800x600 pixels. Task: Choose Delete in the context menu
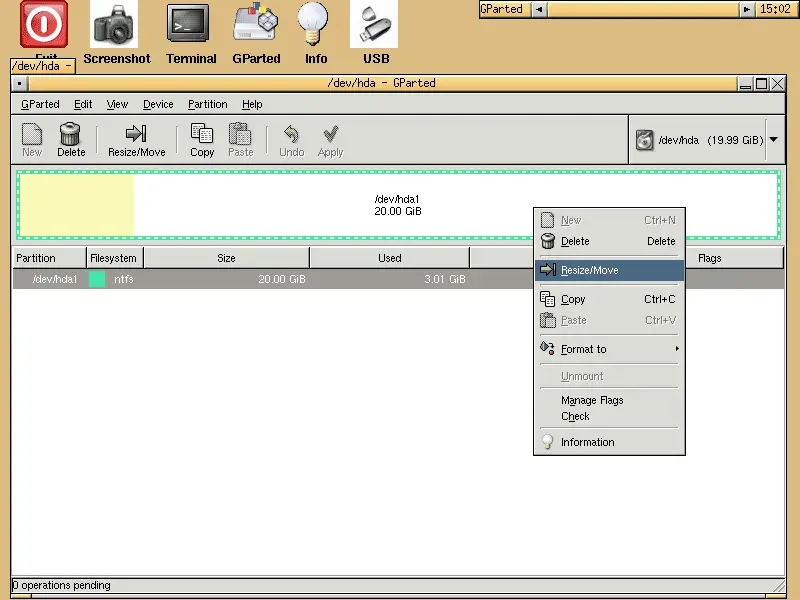pyautogui.click(x=609, y=241)
